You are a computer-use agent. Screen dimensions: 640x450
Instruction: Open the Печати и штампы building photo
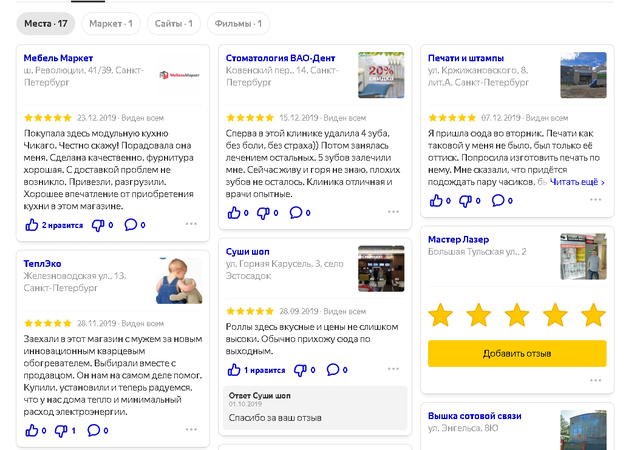tap(583, 75)
